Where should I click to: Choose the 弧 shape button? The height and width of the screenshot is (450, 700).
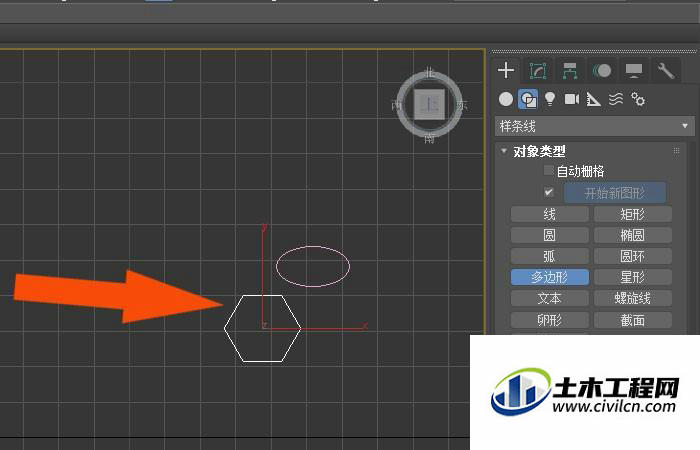click(550, 256)
